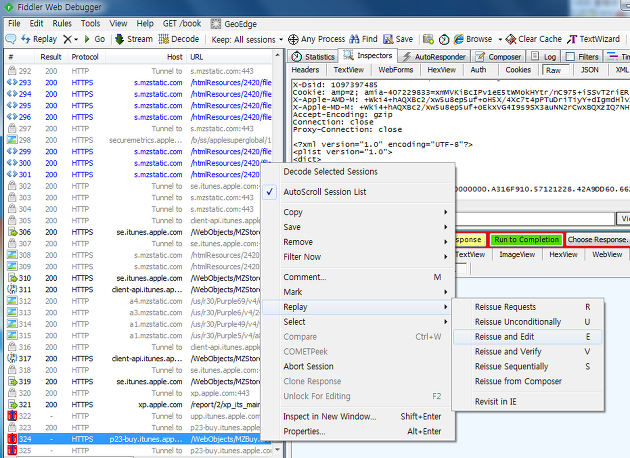This screenshot has height=458, width=630.
Task: Choose Comment... in context menu
Action: (x=358, y=277)
